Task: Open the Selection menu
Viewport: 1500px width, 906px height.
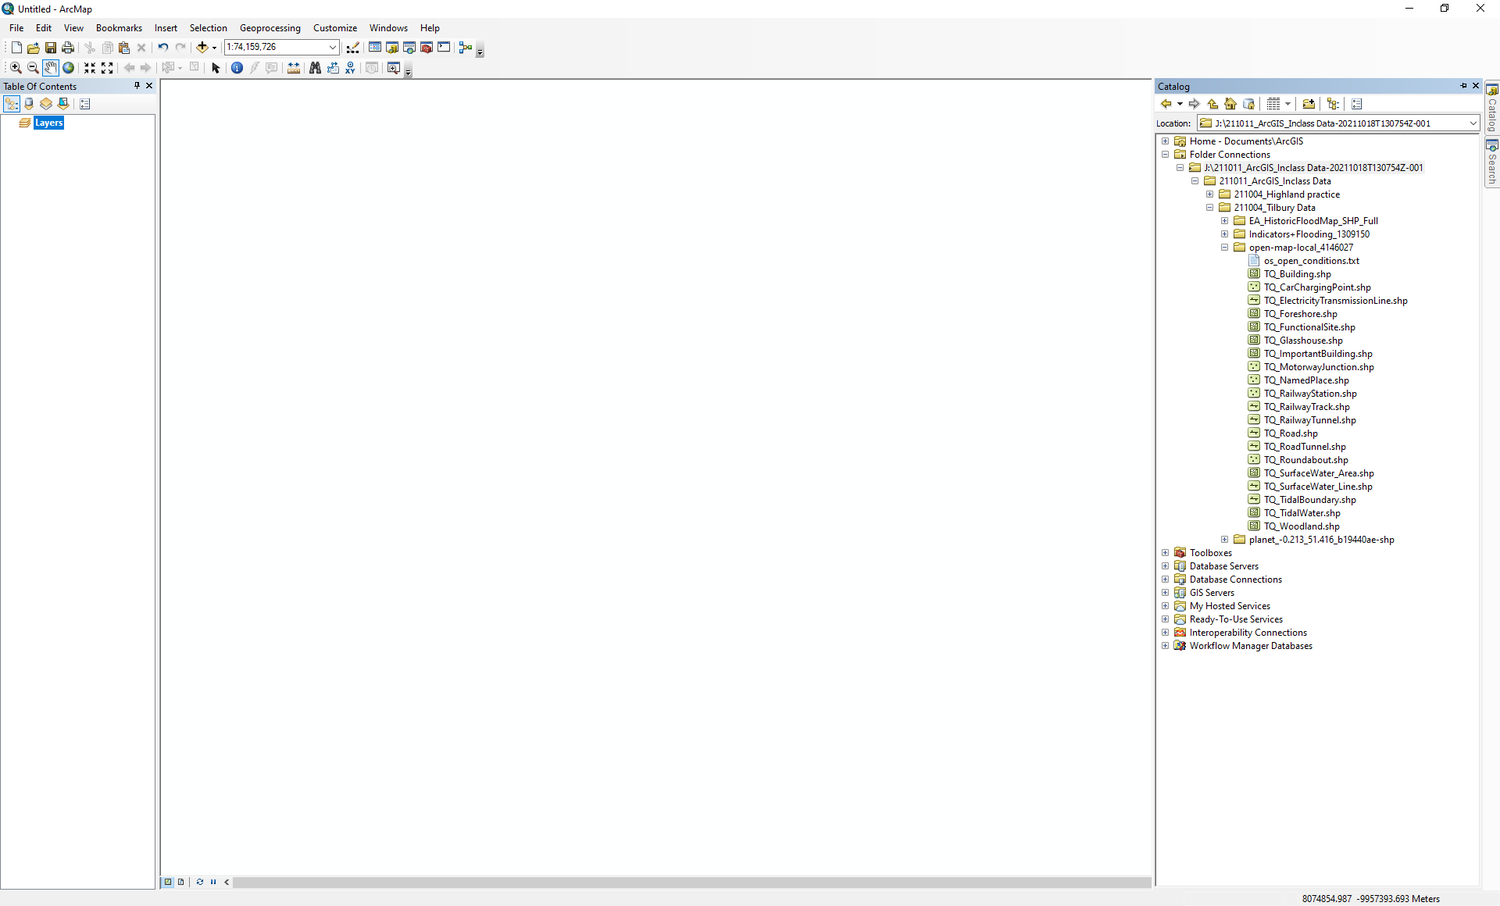Action: (208, 28)
